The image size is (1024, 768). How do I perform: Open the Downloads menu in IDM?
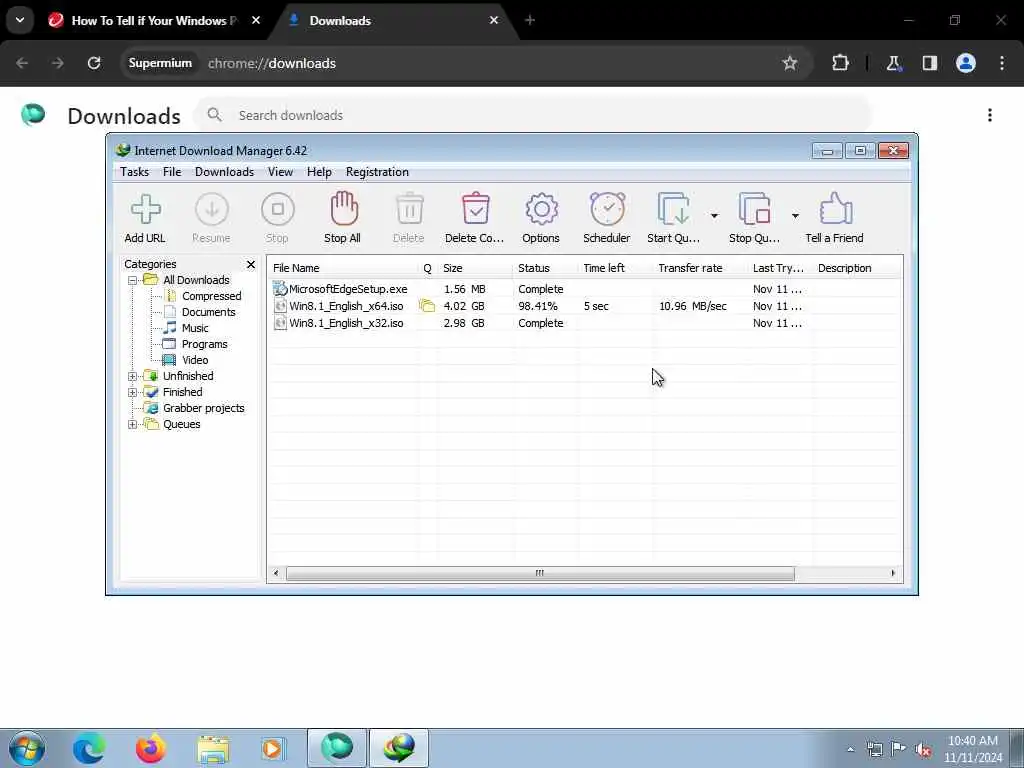point(224,172)
